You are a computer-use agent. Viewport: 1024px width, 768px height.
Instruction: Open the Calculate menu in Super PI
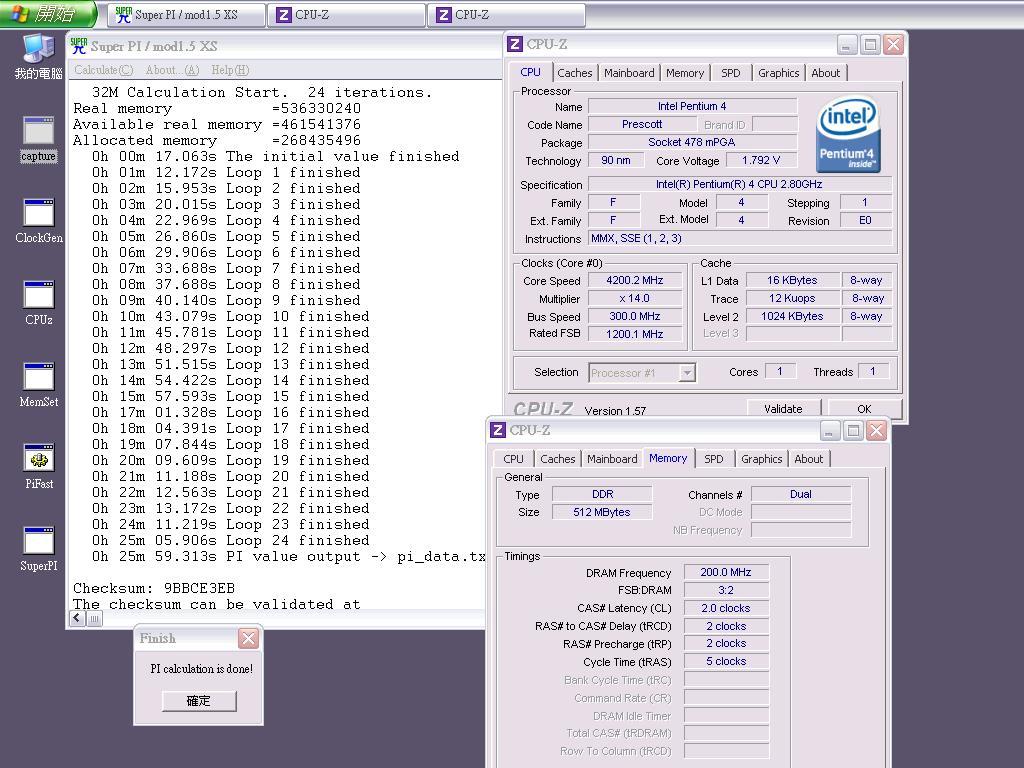pos(103,70)
